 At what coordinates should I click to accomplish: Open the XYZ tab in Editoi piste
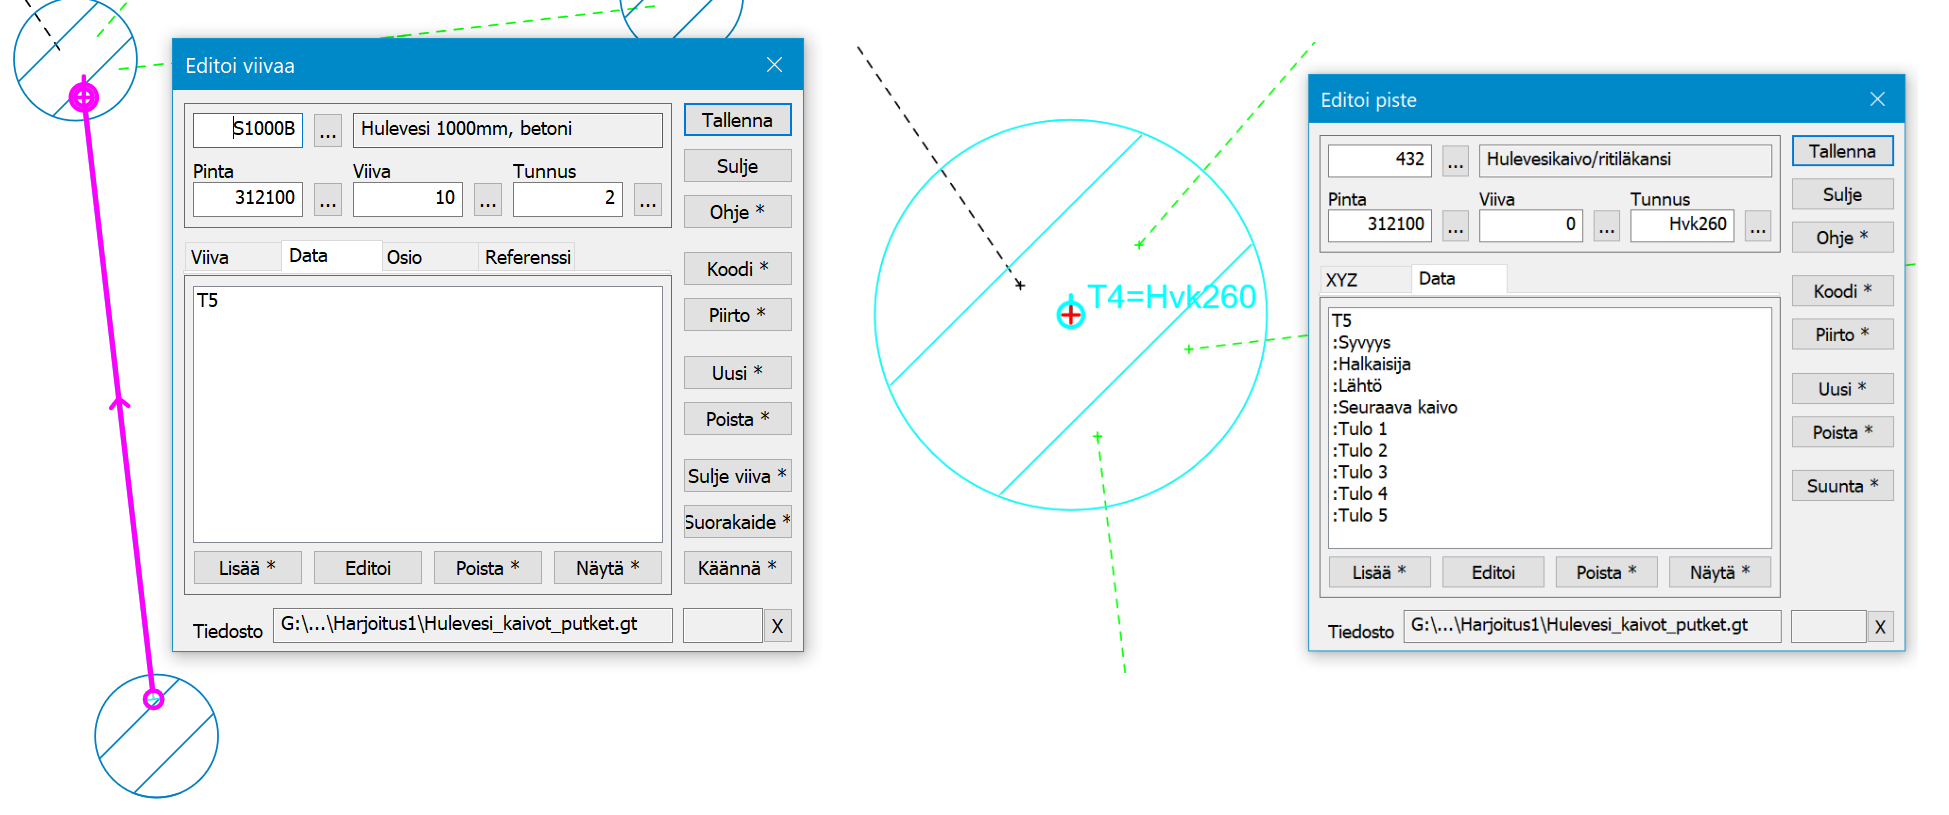(x=1342, y=280)
